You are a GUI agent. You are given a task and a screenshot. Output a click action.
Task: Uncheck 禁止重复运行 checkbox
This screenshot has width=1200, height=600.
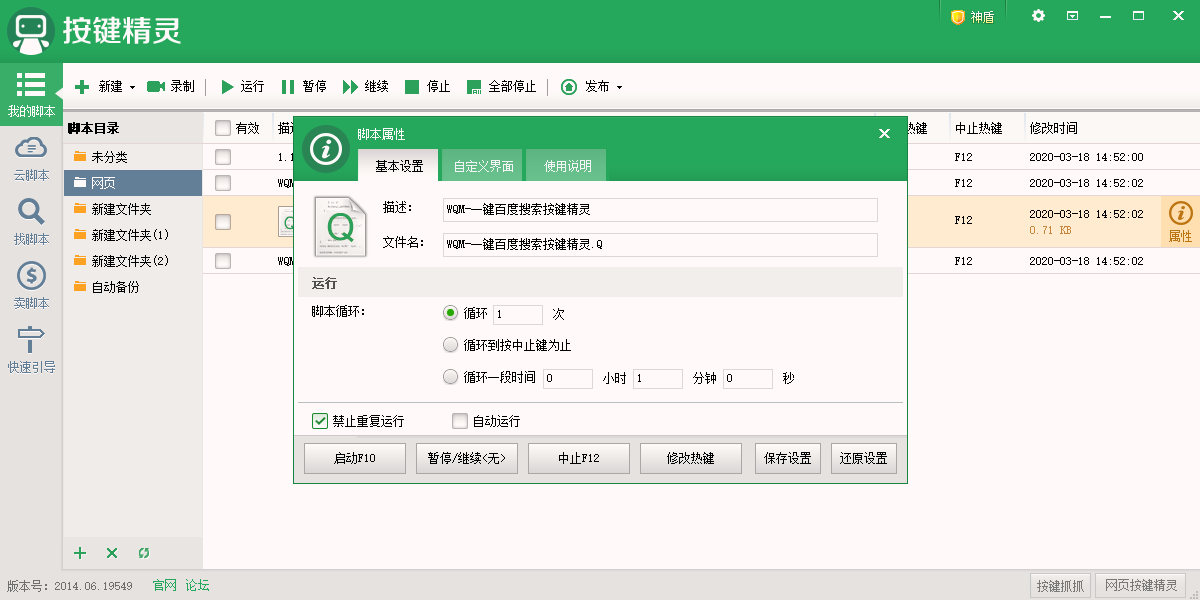(x=320, y=421)
